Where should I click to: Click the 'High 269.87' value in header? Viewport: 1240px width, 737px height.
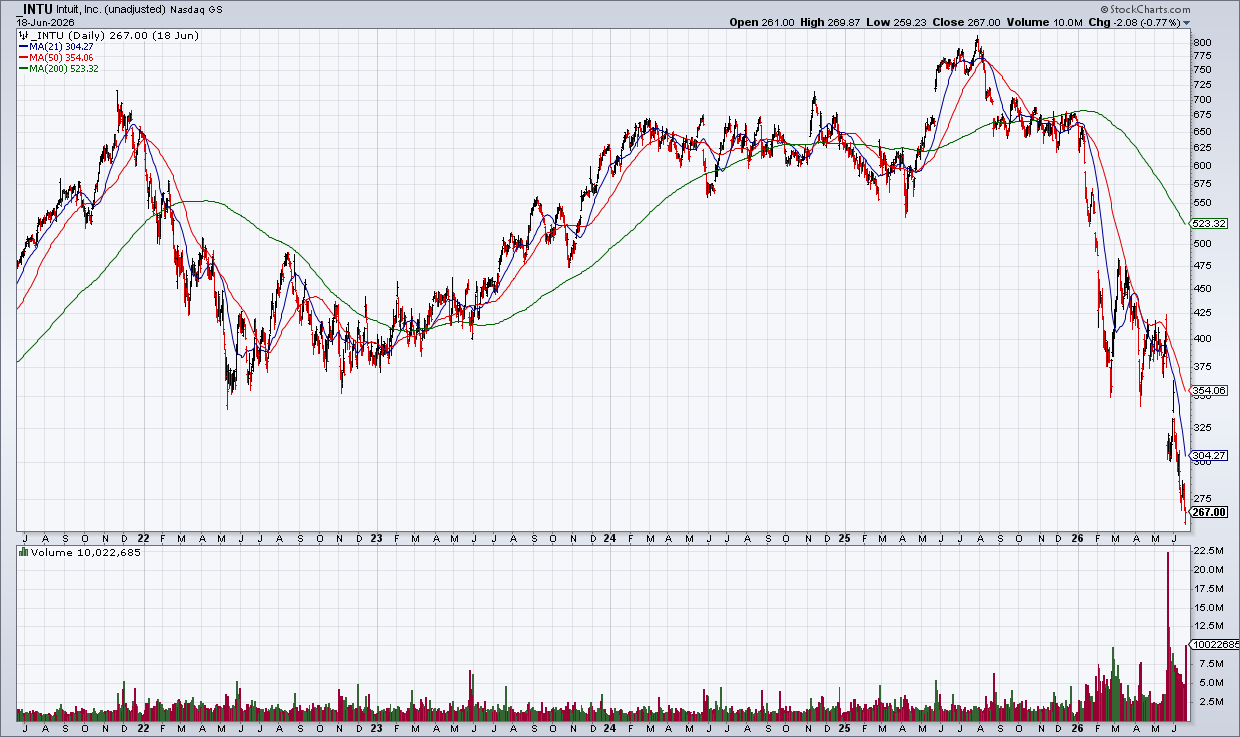[832, 22]
